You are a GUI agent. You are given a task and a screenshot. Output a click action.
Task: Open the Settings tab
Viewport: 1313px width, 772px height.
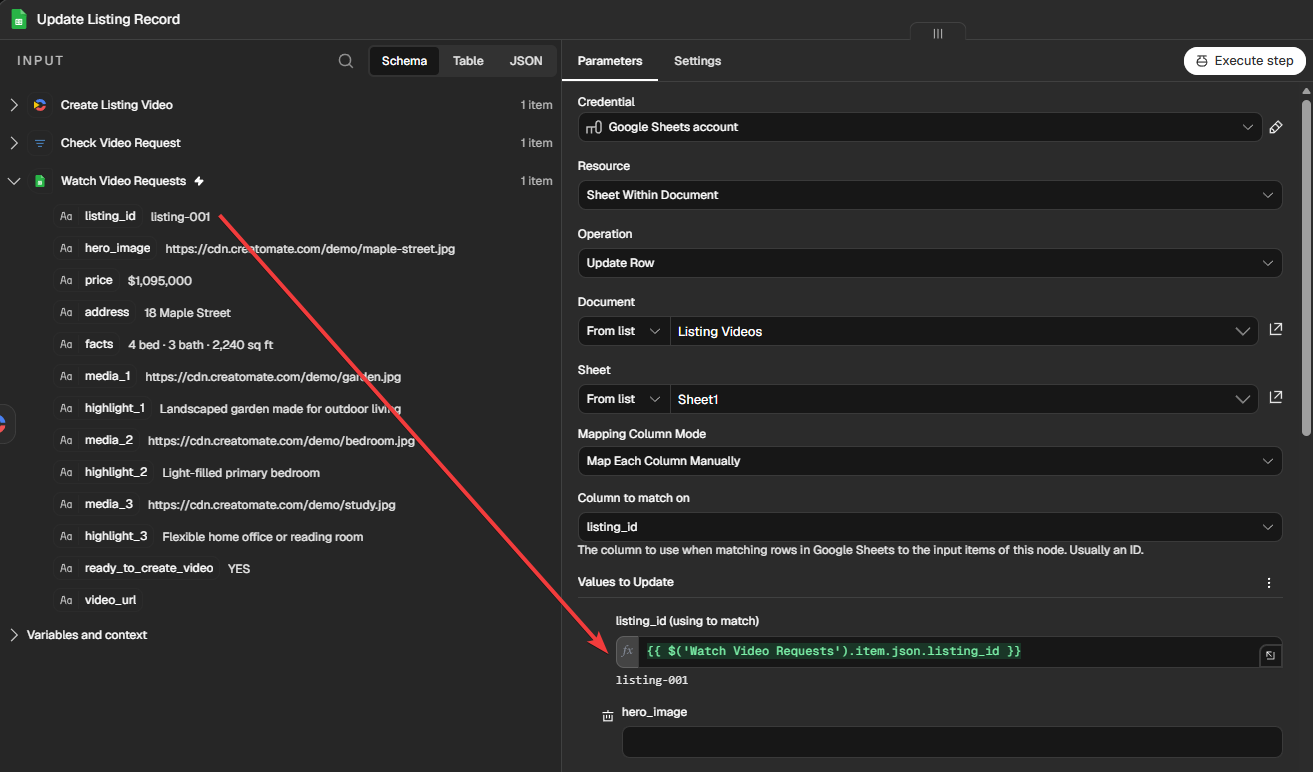(x=697, y=61)
